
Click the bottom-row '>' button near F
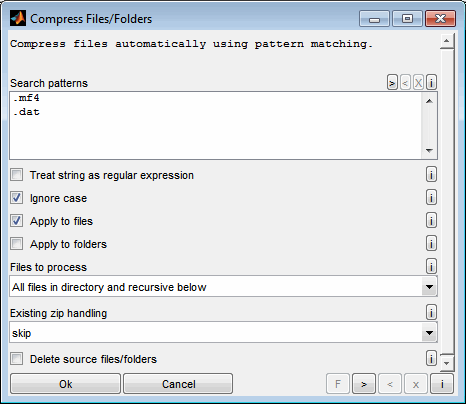pyautogui.click(x=364, y=384)
